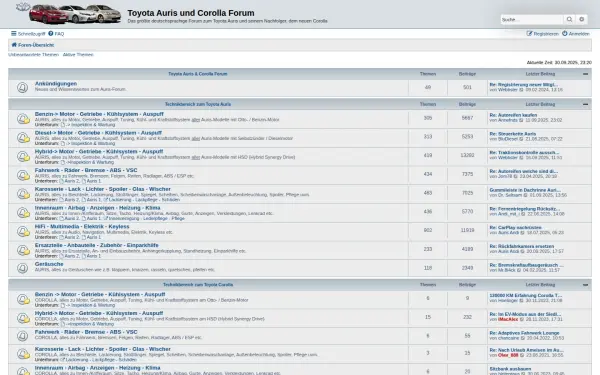
Task: Collapse the Toyota Auris & Corolla Forum category
Action: (585, 74)
